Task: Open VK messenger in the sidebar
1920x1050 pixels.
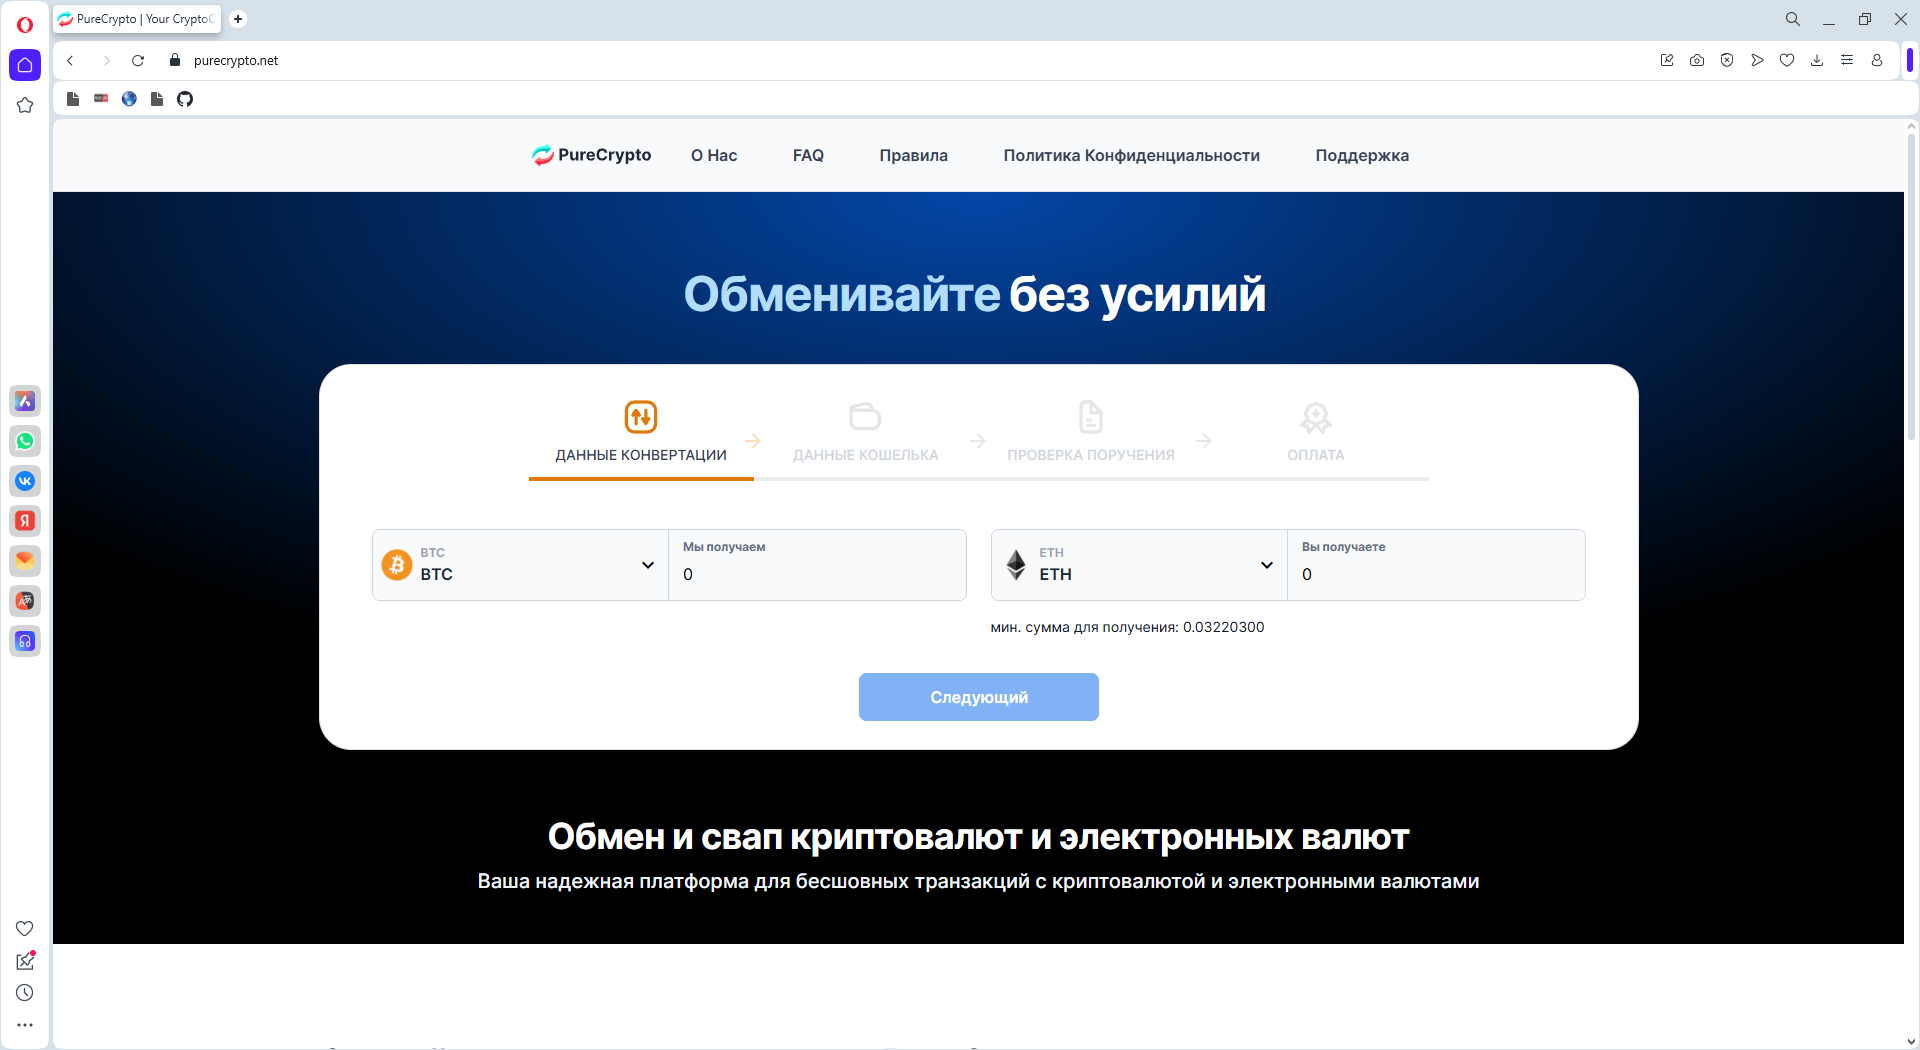Action: click(x=25, y=481)
